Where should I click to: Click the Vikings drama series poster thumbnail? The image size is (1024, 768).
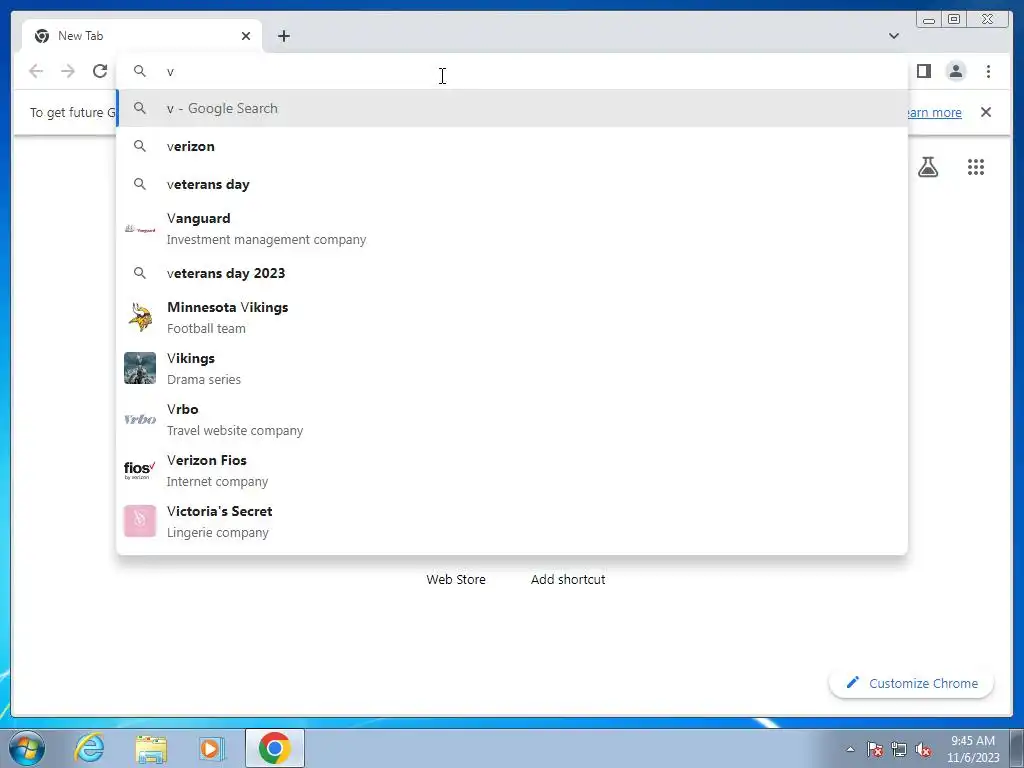tap(140, 368)
